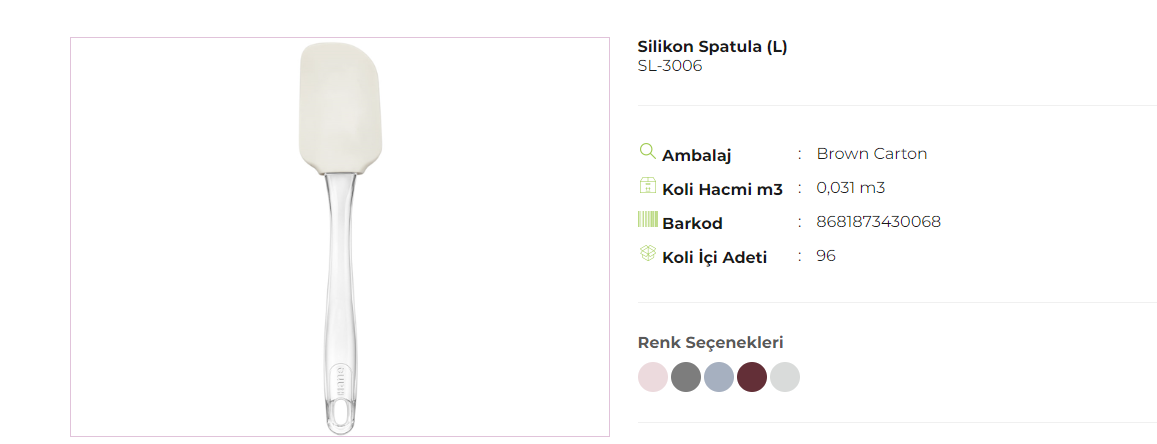
Task: Choose the dark gray color swatch
Action: pos(686,377)
